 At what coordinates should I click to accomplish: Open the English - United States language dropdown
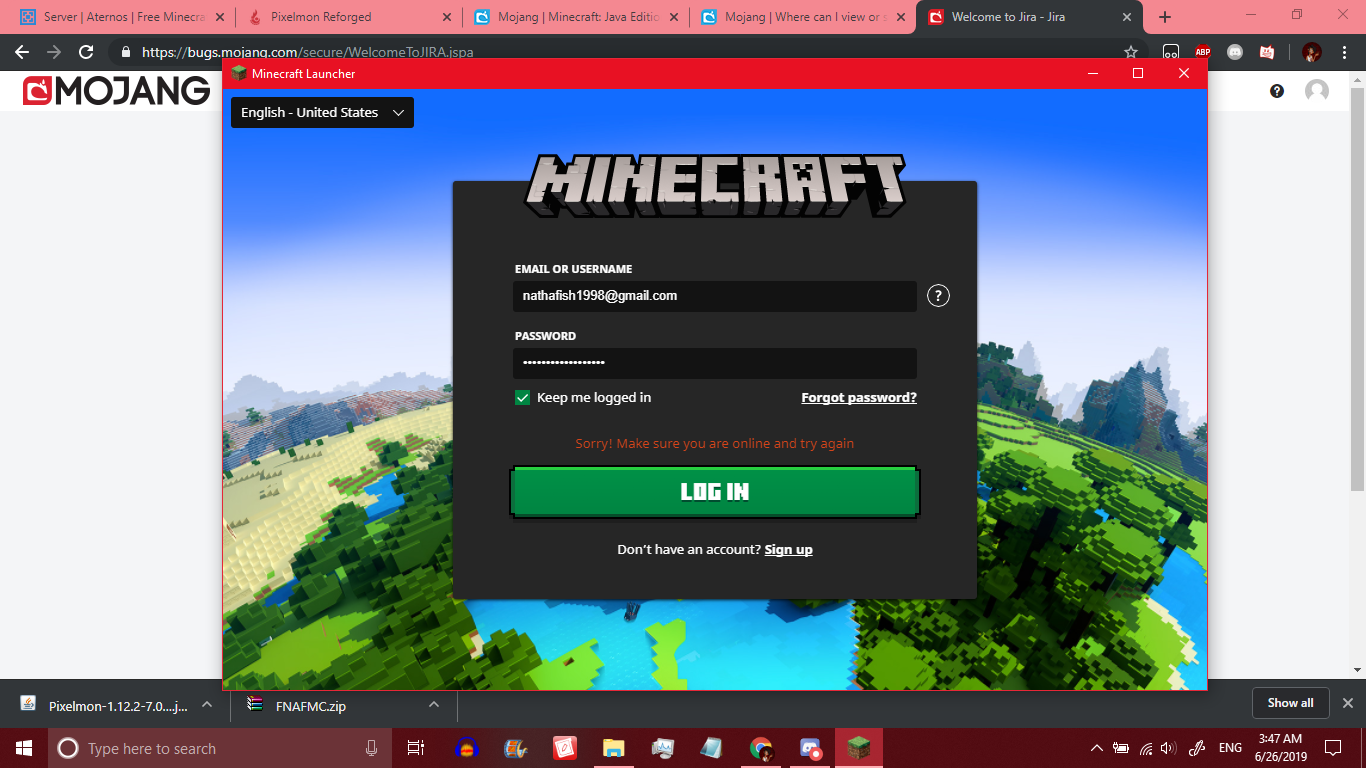[x=322, y=113]
